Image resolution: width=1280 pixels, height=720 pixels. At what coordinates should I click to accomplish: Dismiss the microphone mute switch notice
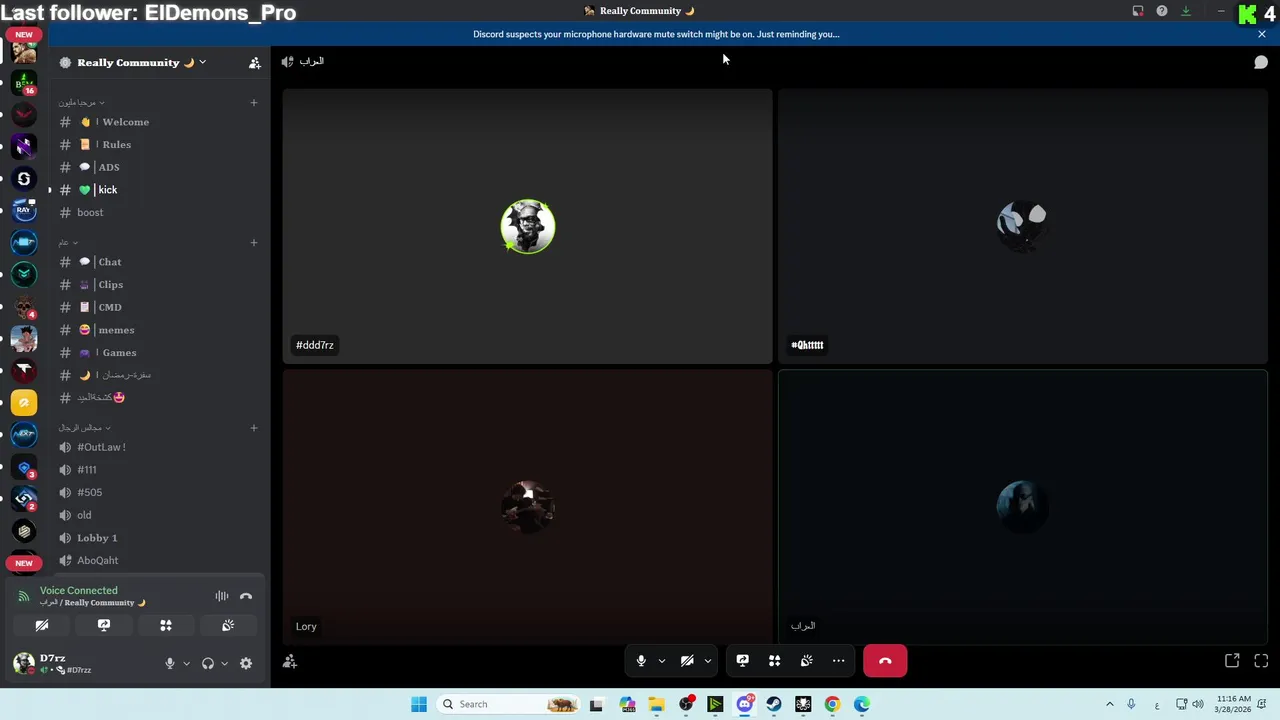coord(1262,34)
